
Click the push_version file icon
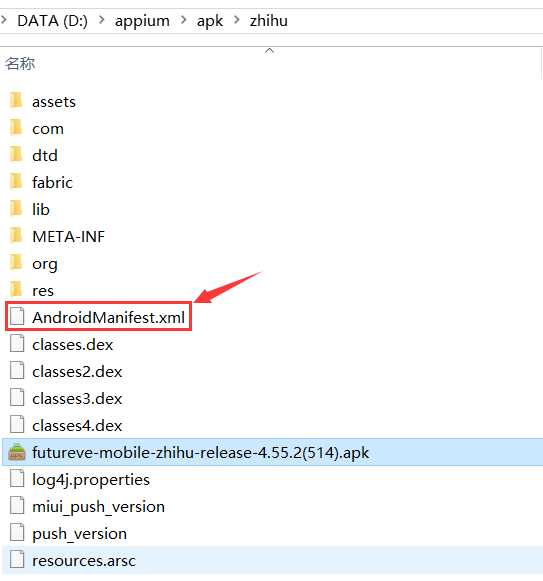[x=17, y=533]
